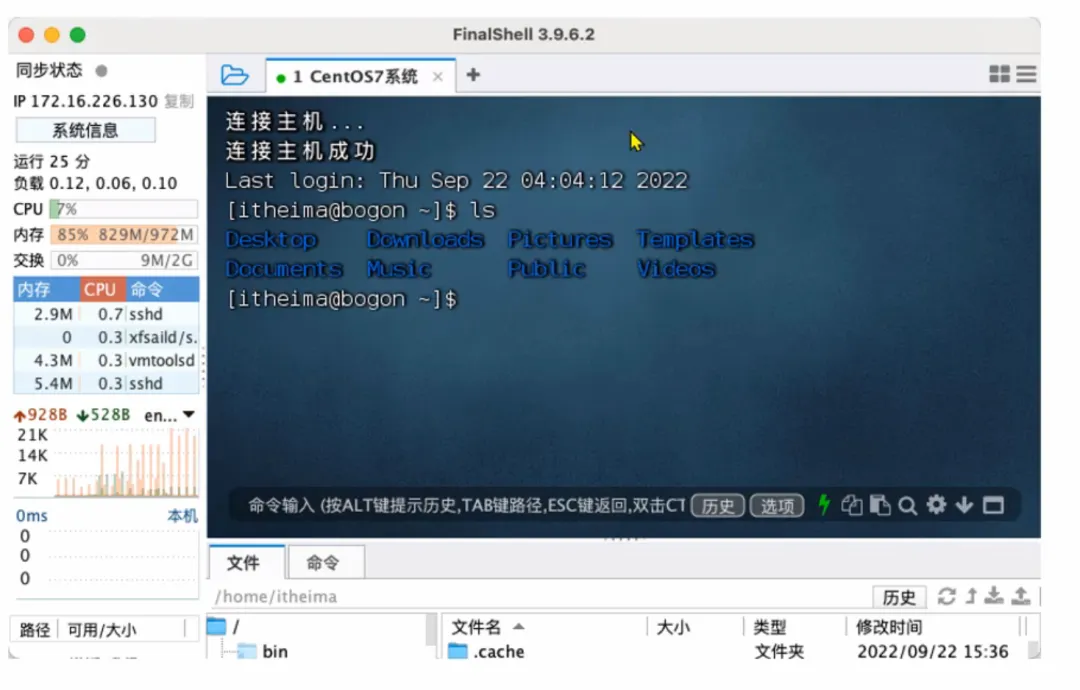The width and height of the screenshot is (1080, 690).
Task: Click the file download icon
Action: [x=994, y=596]
